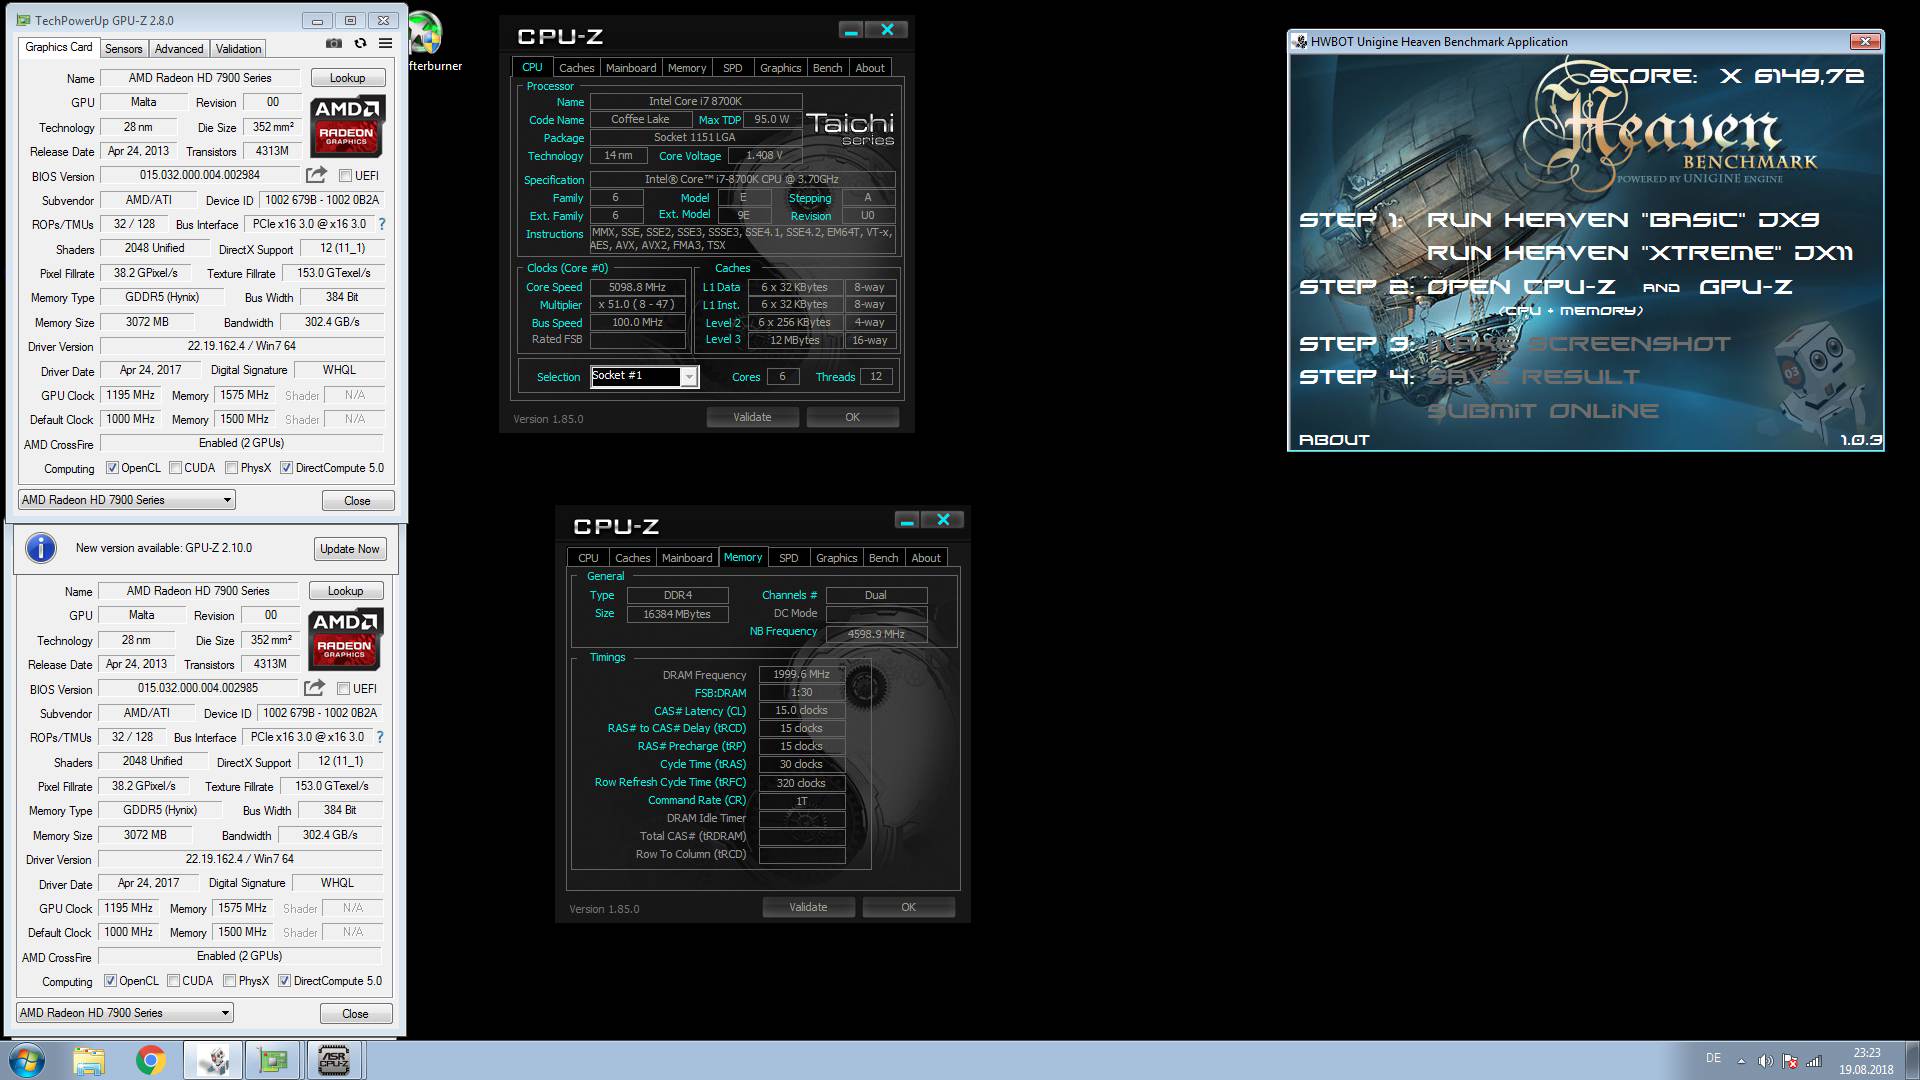Viewport: 1920px width, 1080px height.
Task: Click the Action Center flag tray icon
Action: 1790,1061
